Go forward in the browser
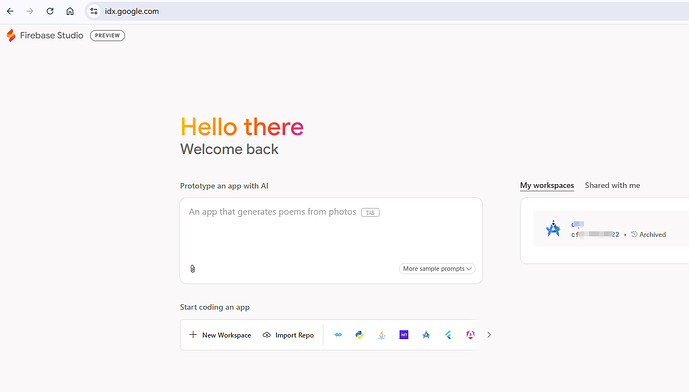 30,11
